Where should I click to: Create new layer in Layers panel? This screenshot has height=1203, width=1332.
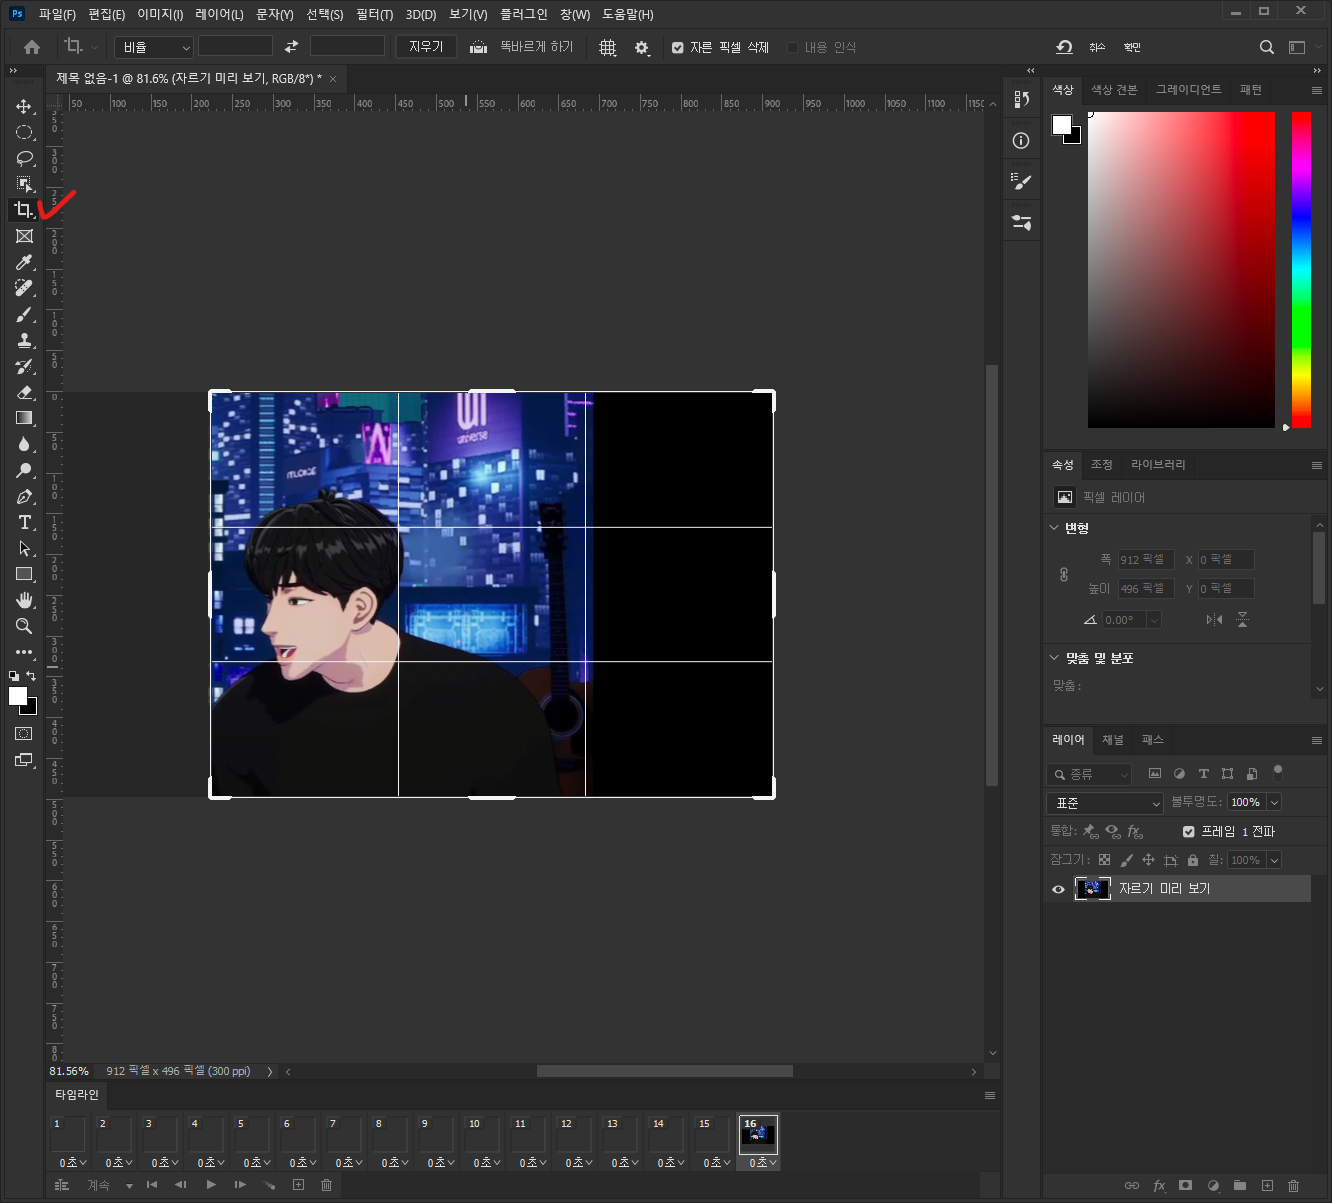coord(1267,1185)
